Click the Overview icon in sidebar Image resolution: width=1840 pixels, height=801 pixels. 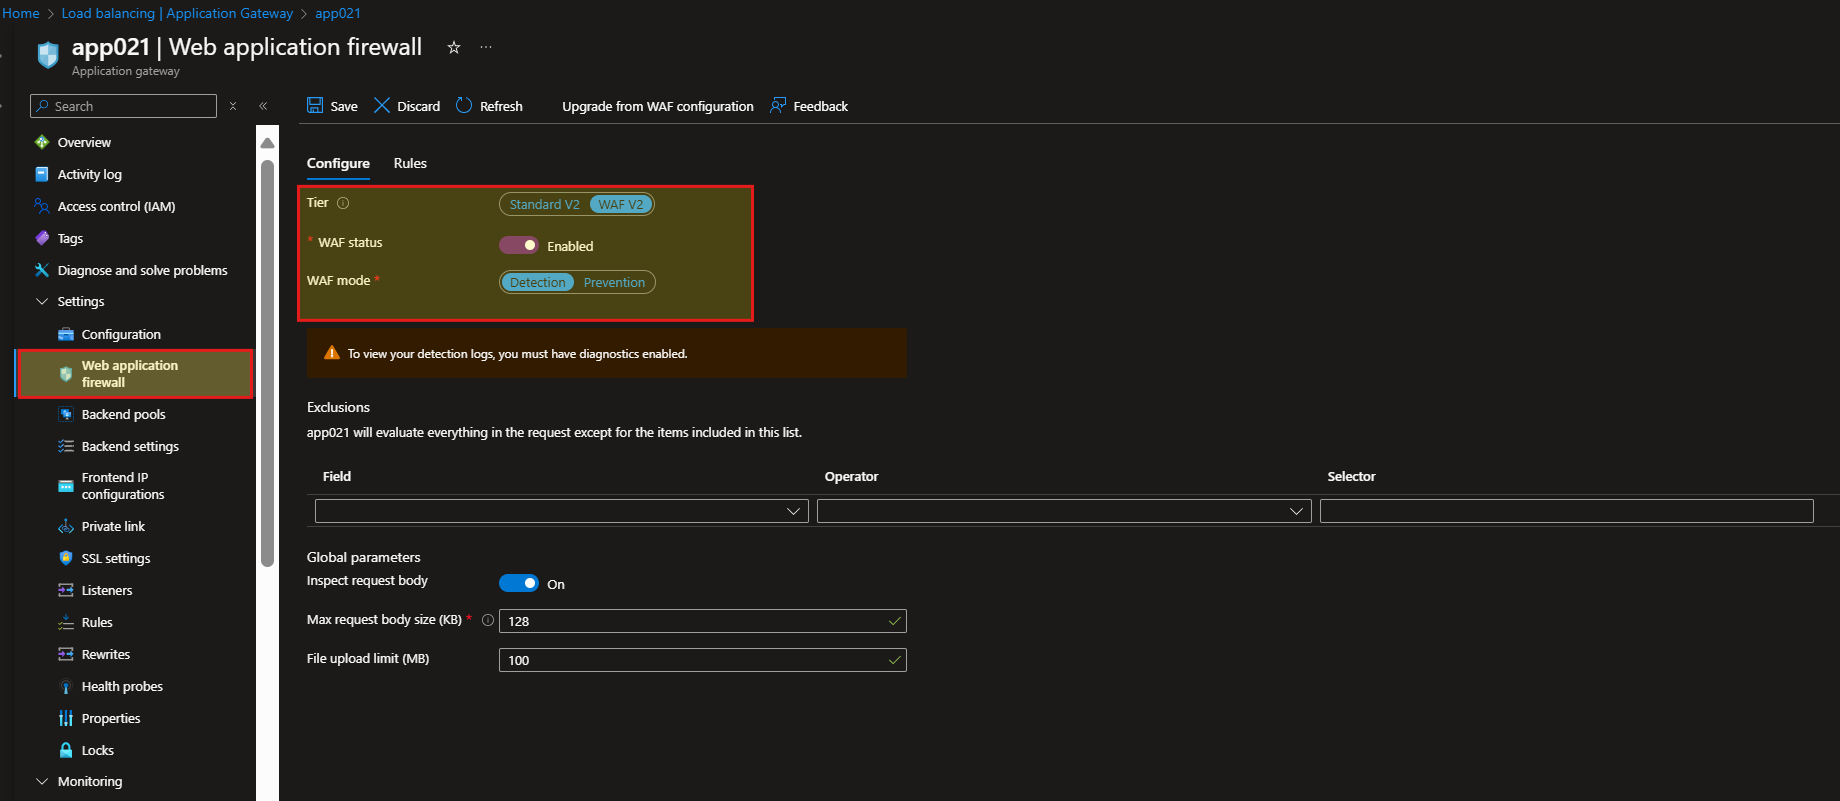(x=42, y=142)
